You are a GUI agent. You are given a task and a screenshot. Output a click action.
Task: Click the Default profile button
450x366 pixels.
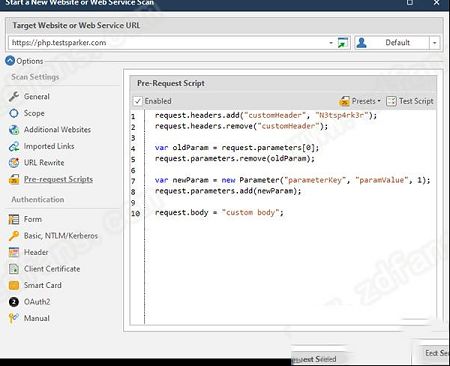pos(392,43)
